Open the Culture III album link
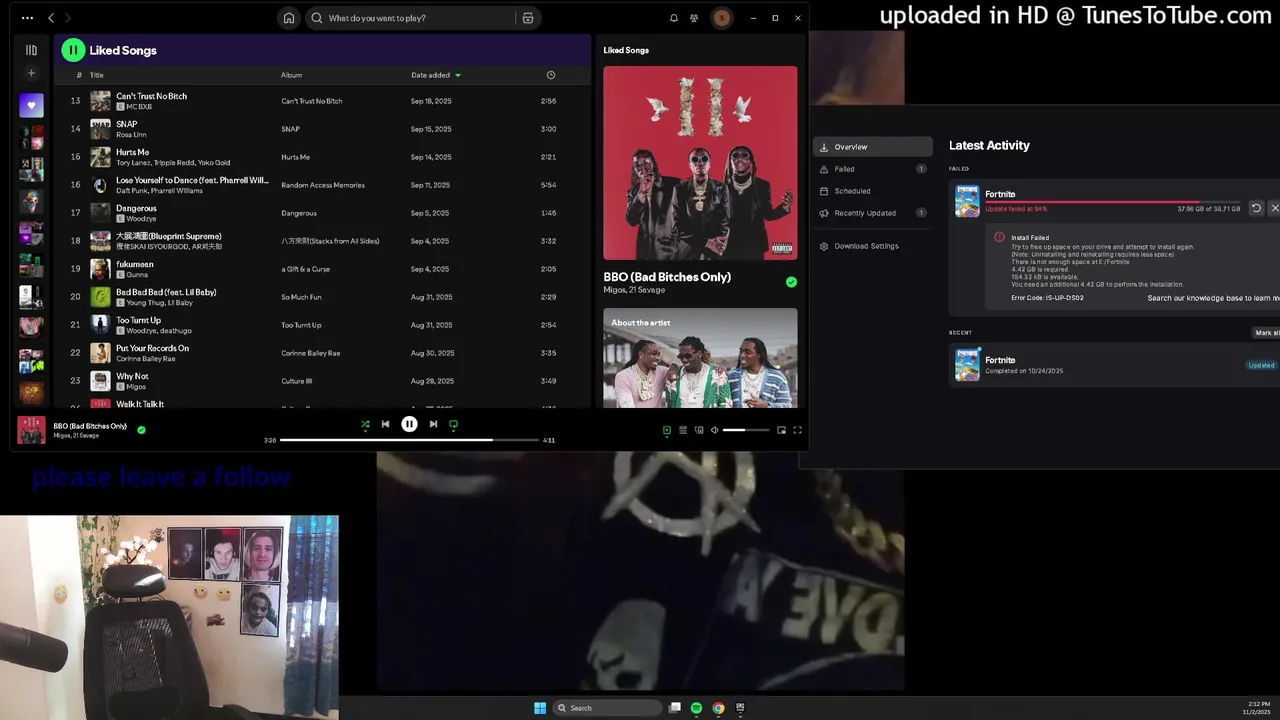 296,381
